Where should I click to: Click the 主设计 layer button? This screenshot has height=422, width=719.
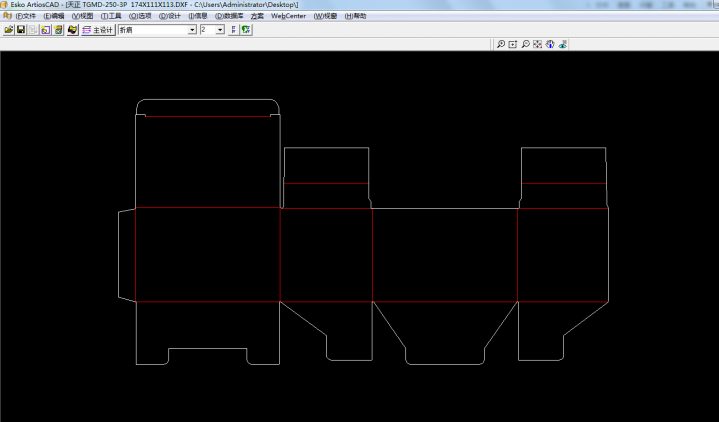103,30
